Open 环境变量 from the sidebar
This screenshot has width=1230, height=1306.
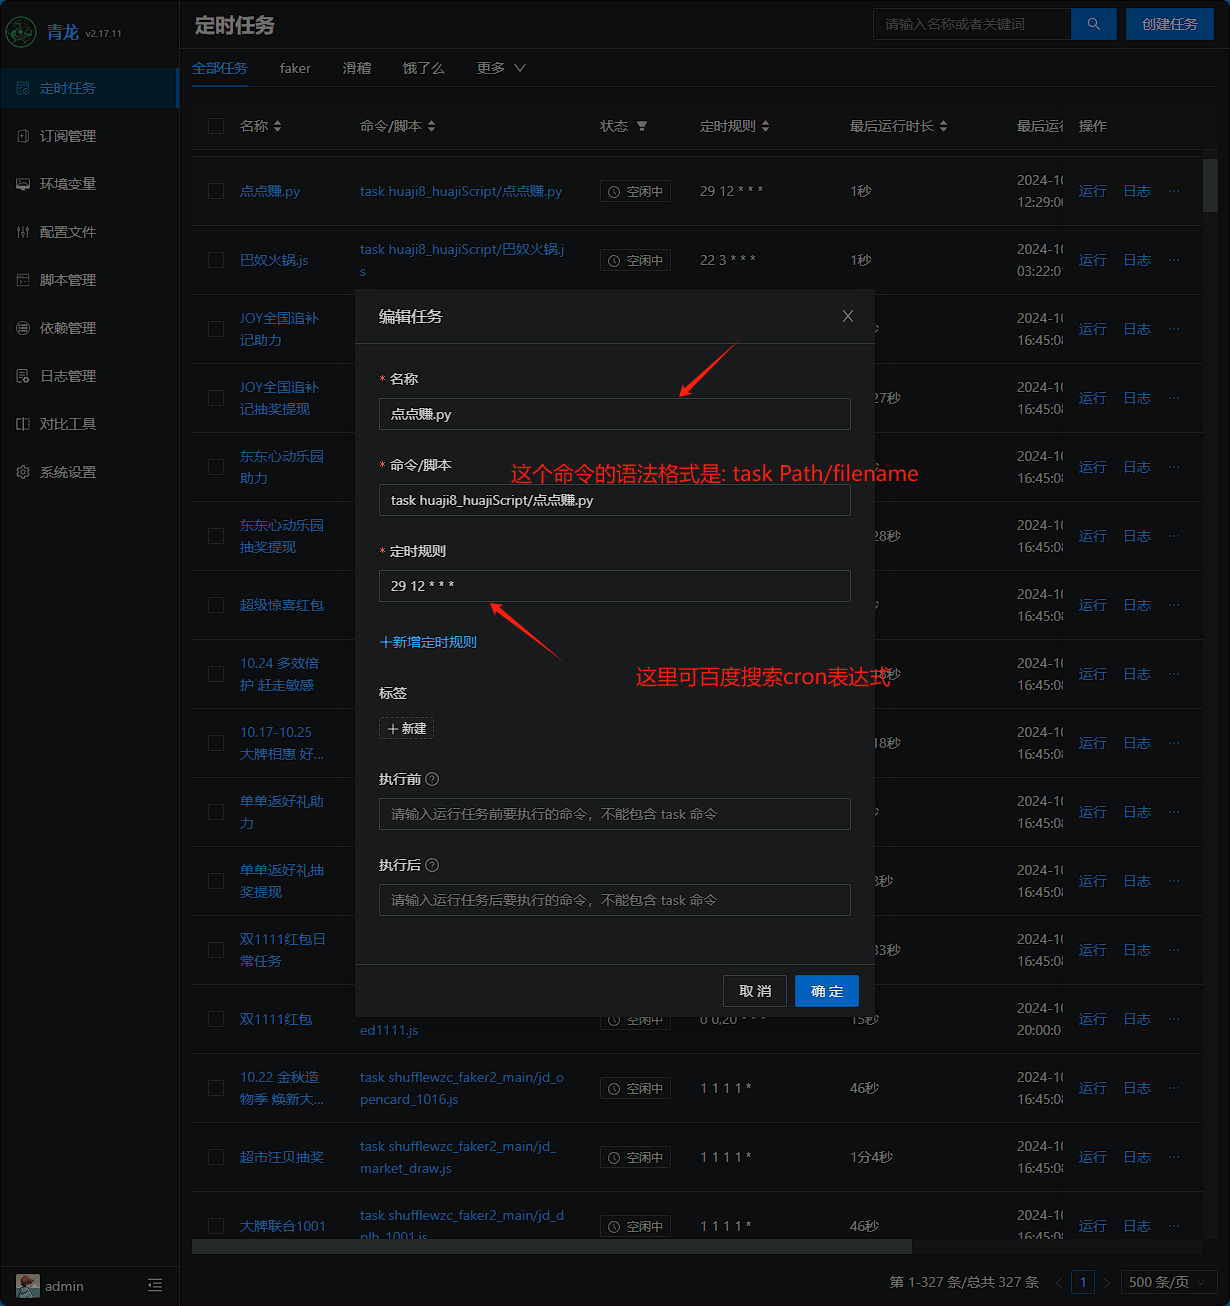click(68, 184)
